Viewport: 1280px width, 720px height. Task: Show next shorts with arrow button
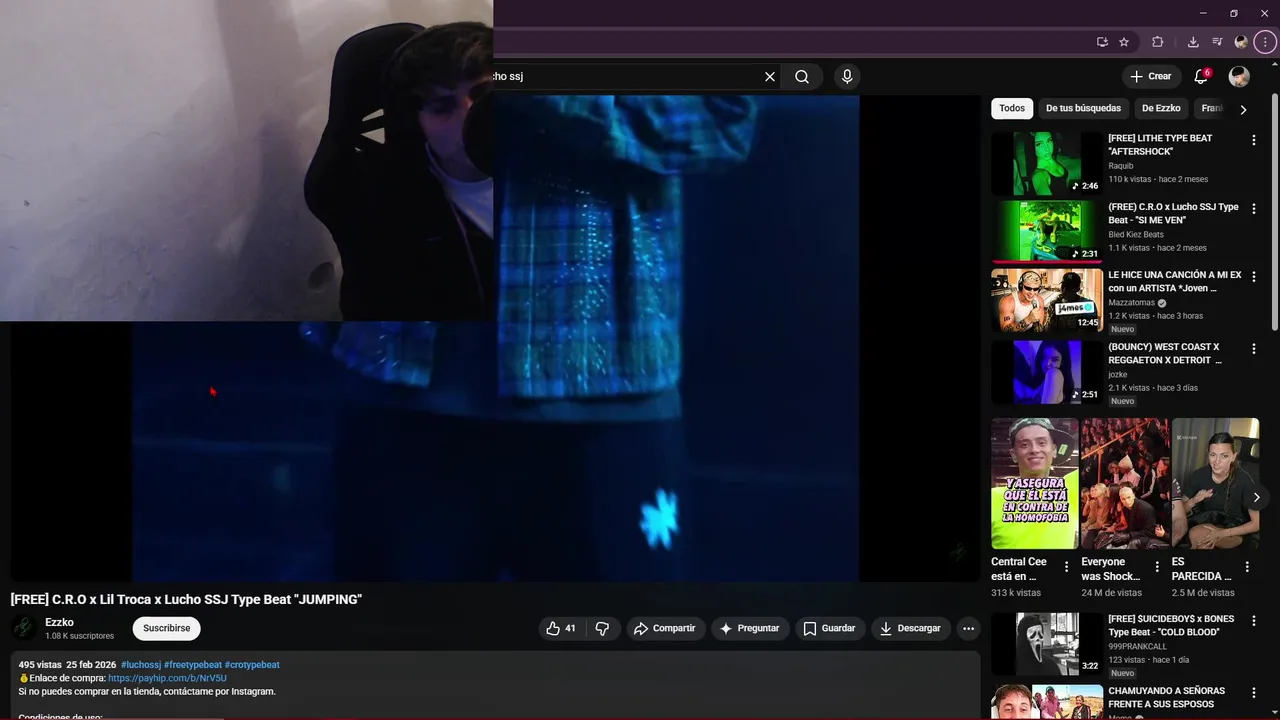[1256, 497]
